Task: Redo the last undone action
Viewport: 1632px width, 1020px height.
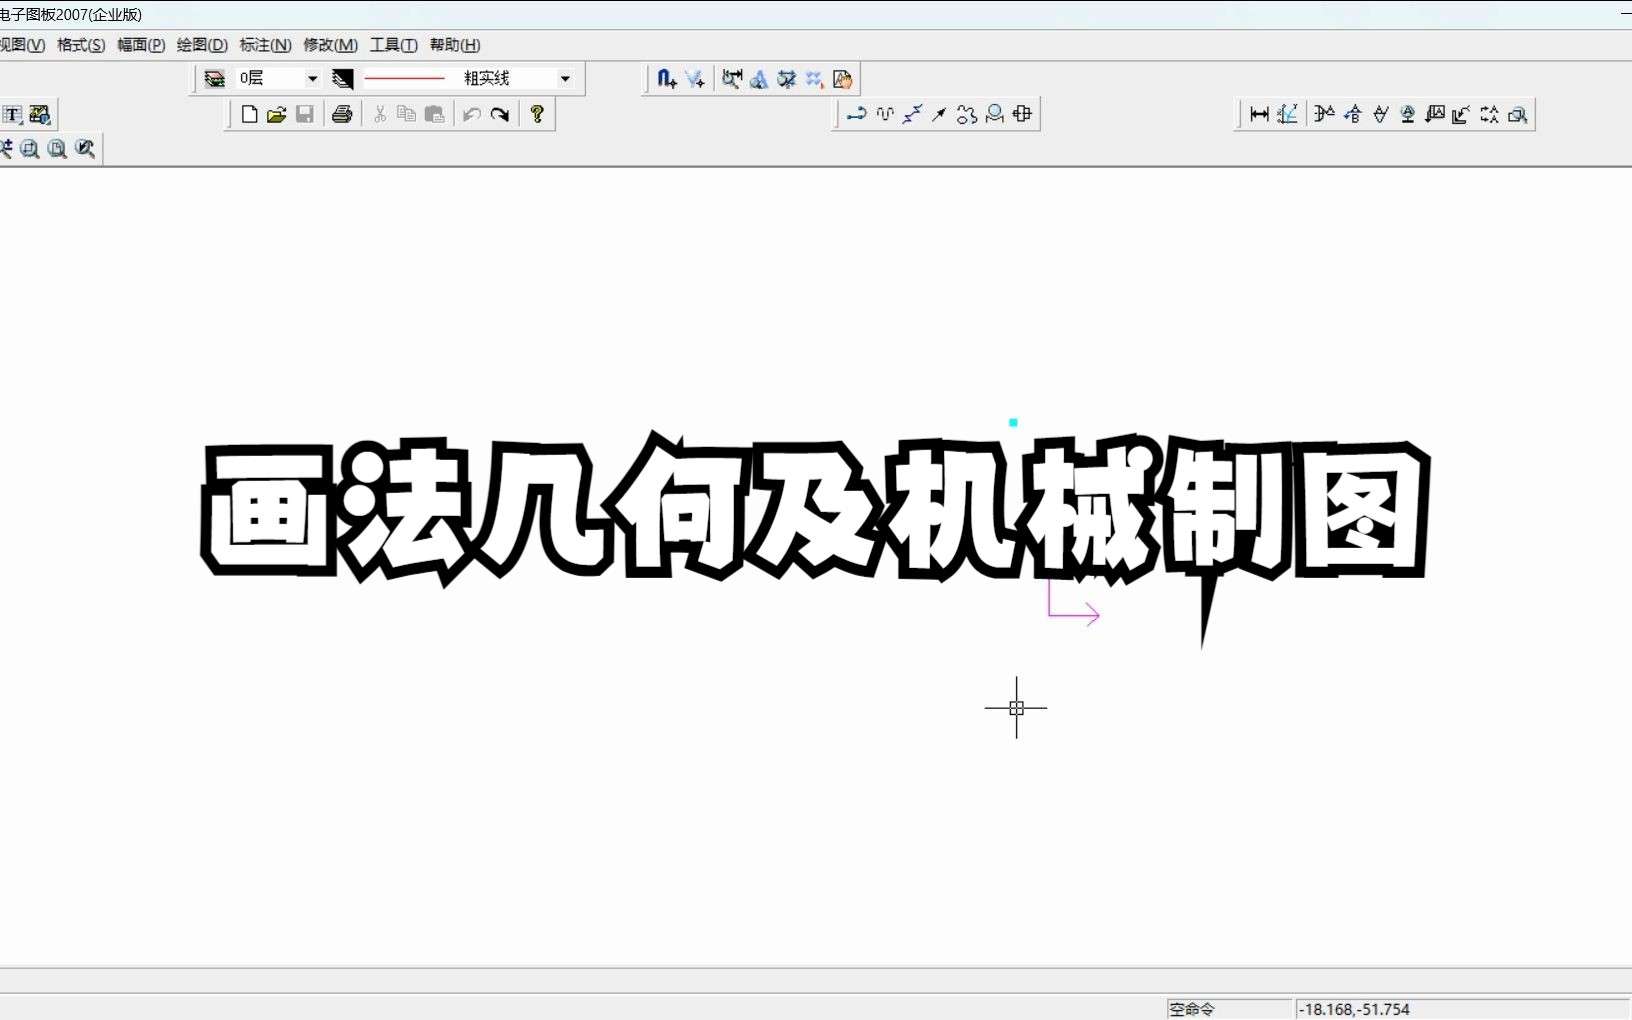Action: [x=501, y=114]
